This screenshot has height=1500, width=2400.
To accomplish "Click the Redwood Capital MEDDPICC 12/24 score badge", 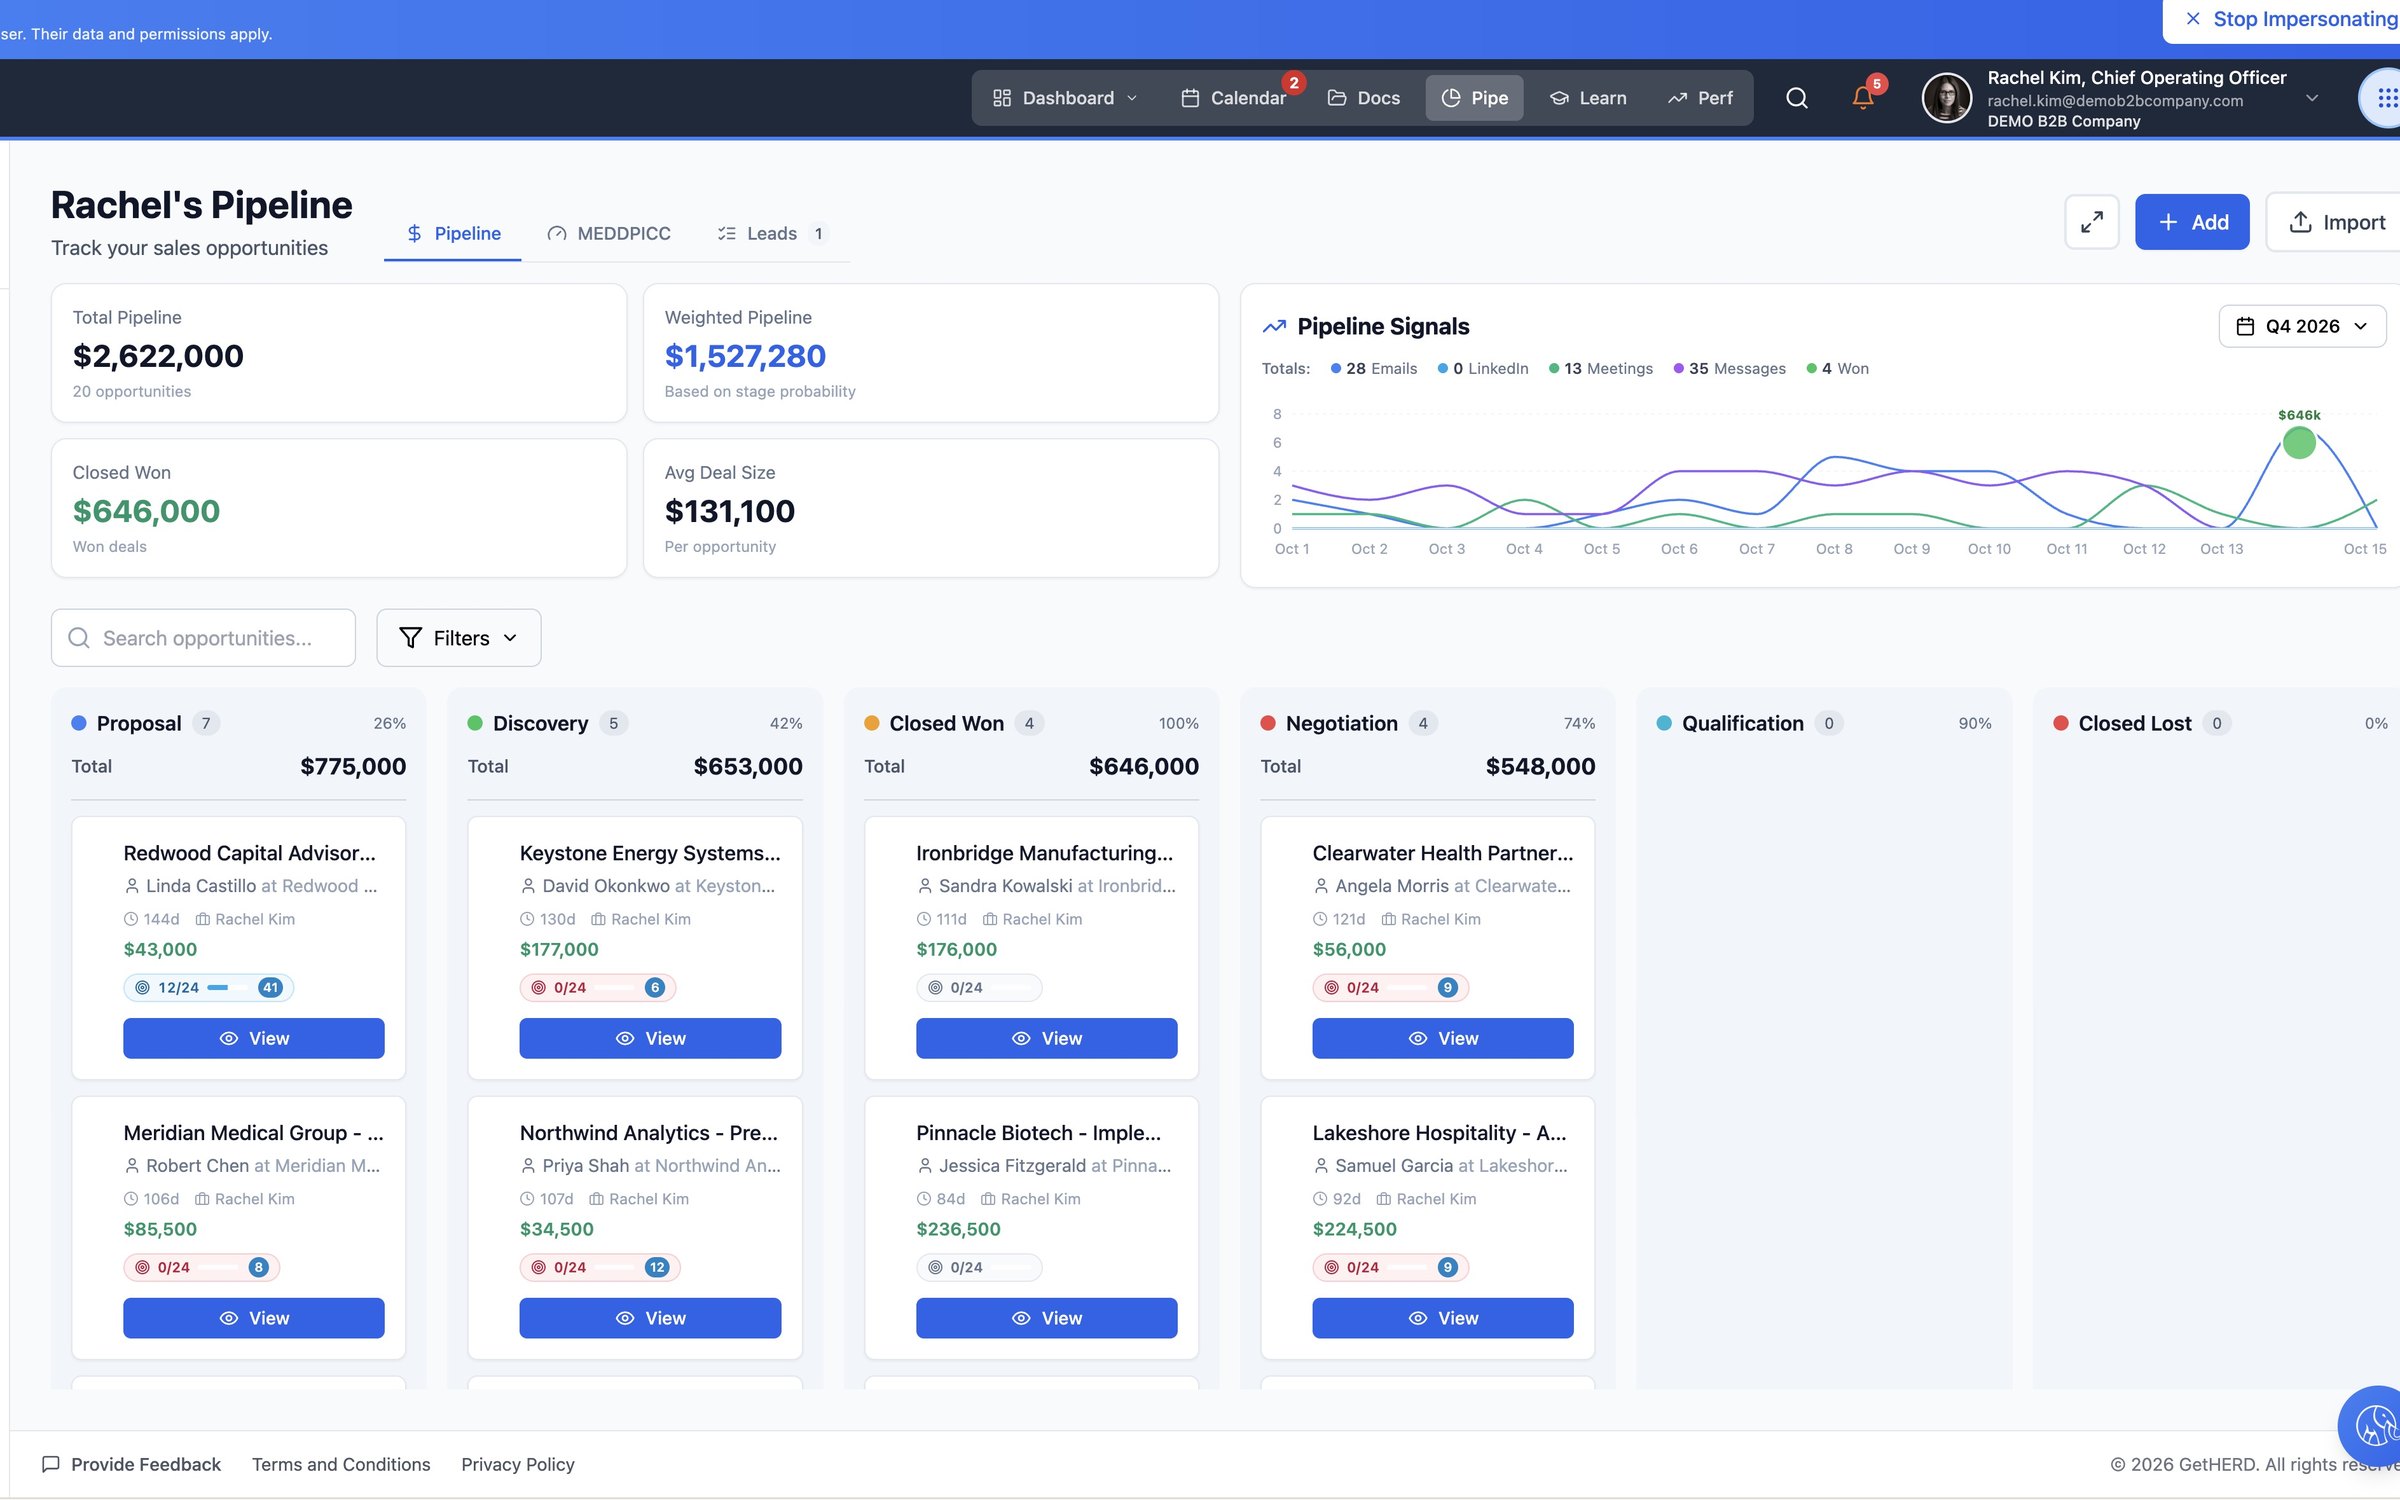I will (x=208, y=987).
